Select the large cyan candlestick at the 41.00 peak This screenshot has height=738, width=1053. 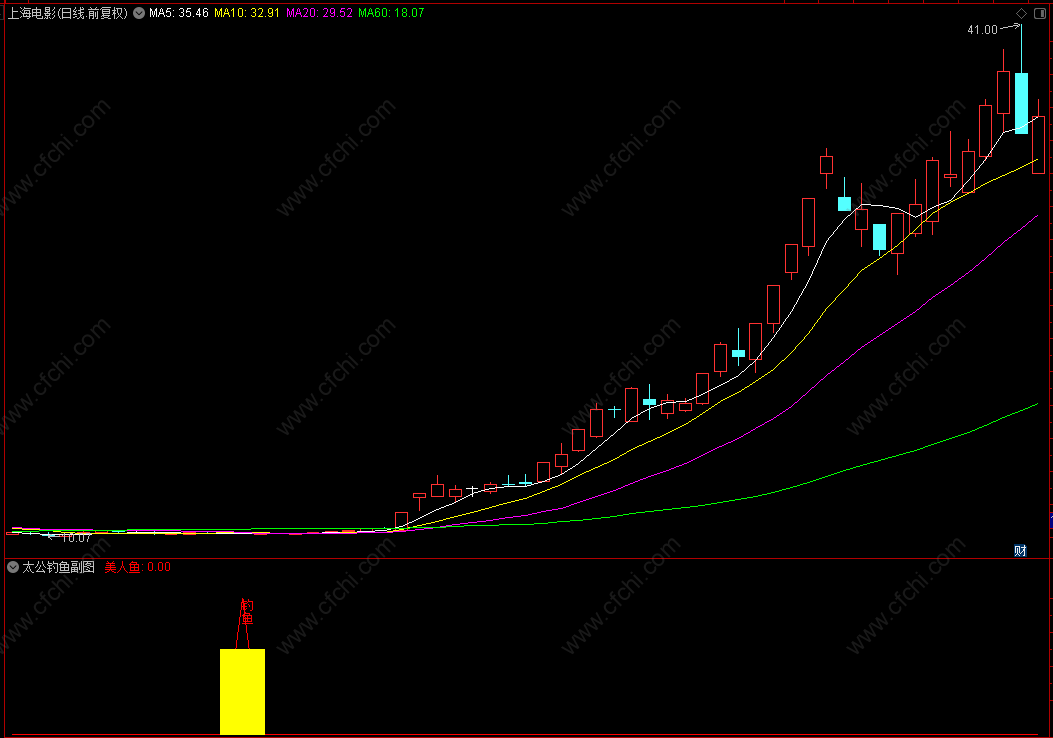[x=1021, y=103]
